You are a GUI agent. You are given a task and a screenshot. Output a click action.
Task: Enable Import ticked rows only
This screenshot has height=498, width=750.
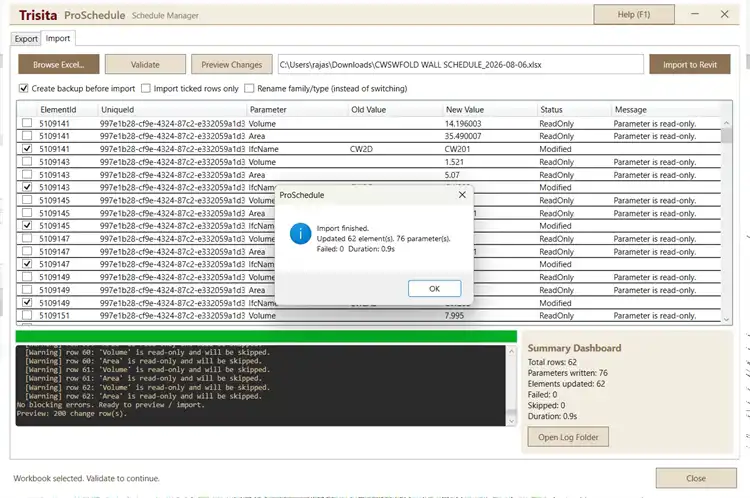pyautogui.click(x=146, y=89)
